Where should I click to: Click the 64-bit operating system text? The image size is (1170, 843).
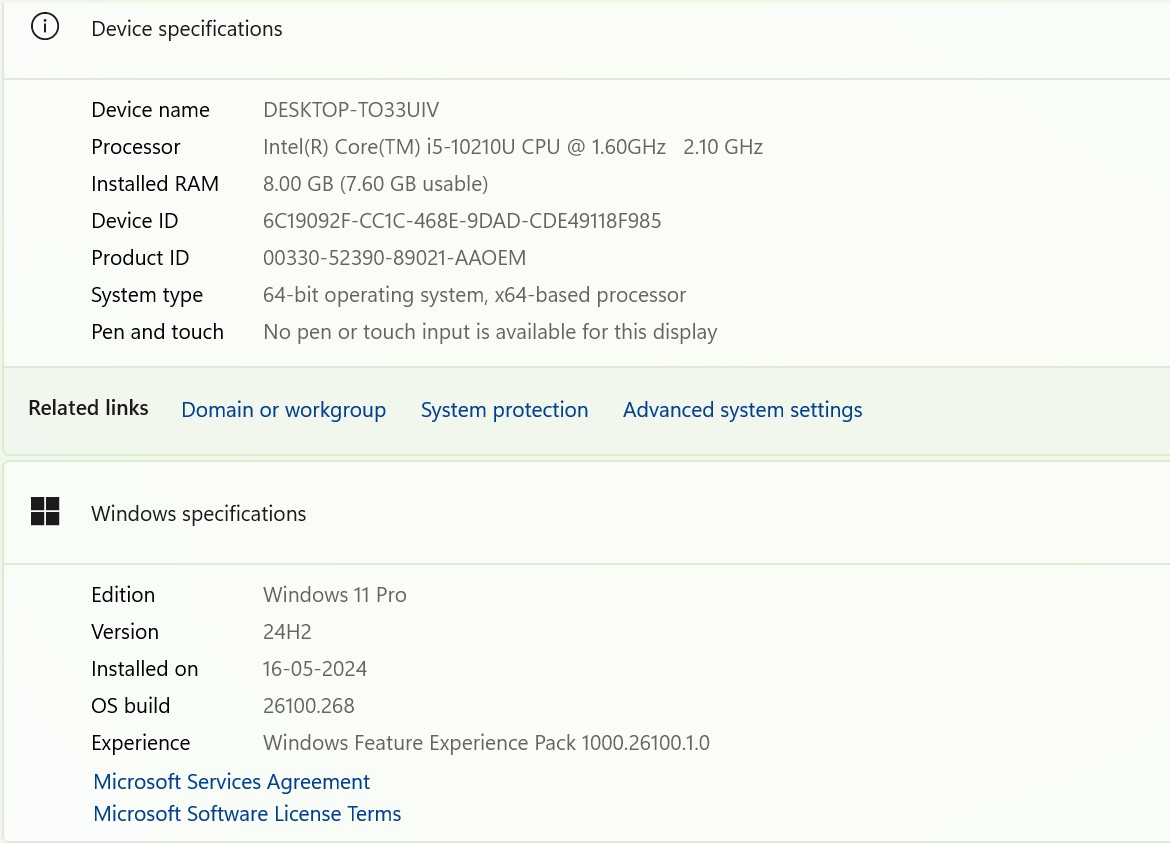click(474, 295)
